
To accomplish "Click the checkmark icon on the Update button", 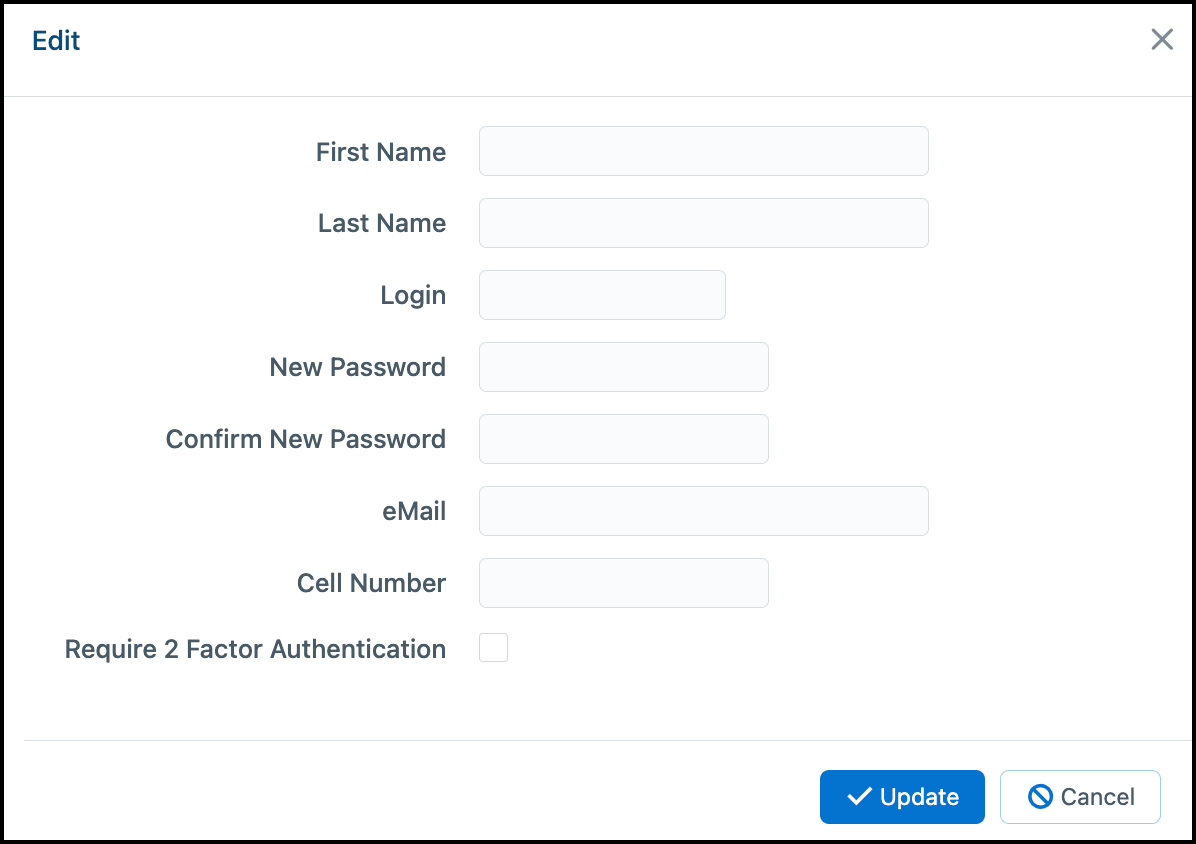I will pos(860,797).
